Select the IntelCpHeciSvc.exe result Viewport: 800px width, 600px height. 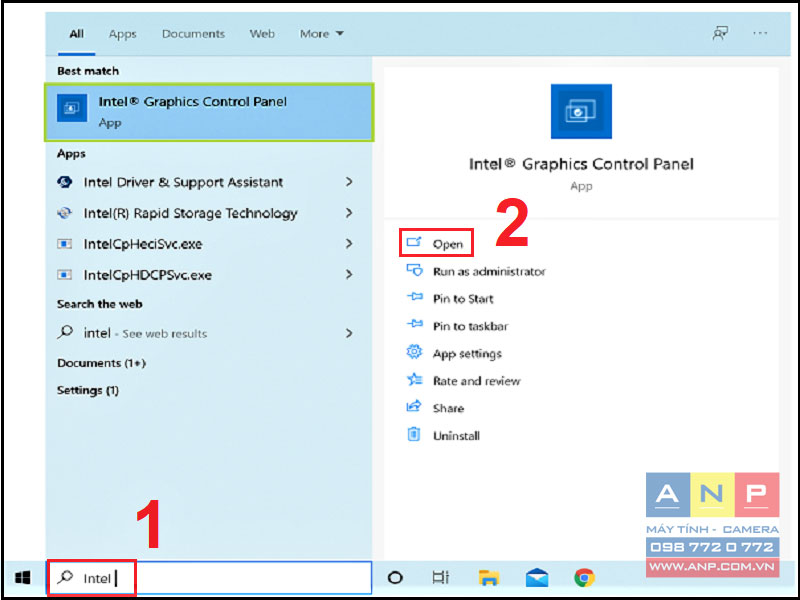pyautogui.click(x=143, y=244)
